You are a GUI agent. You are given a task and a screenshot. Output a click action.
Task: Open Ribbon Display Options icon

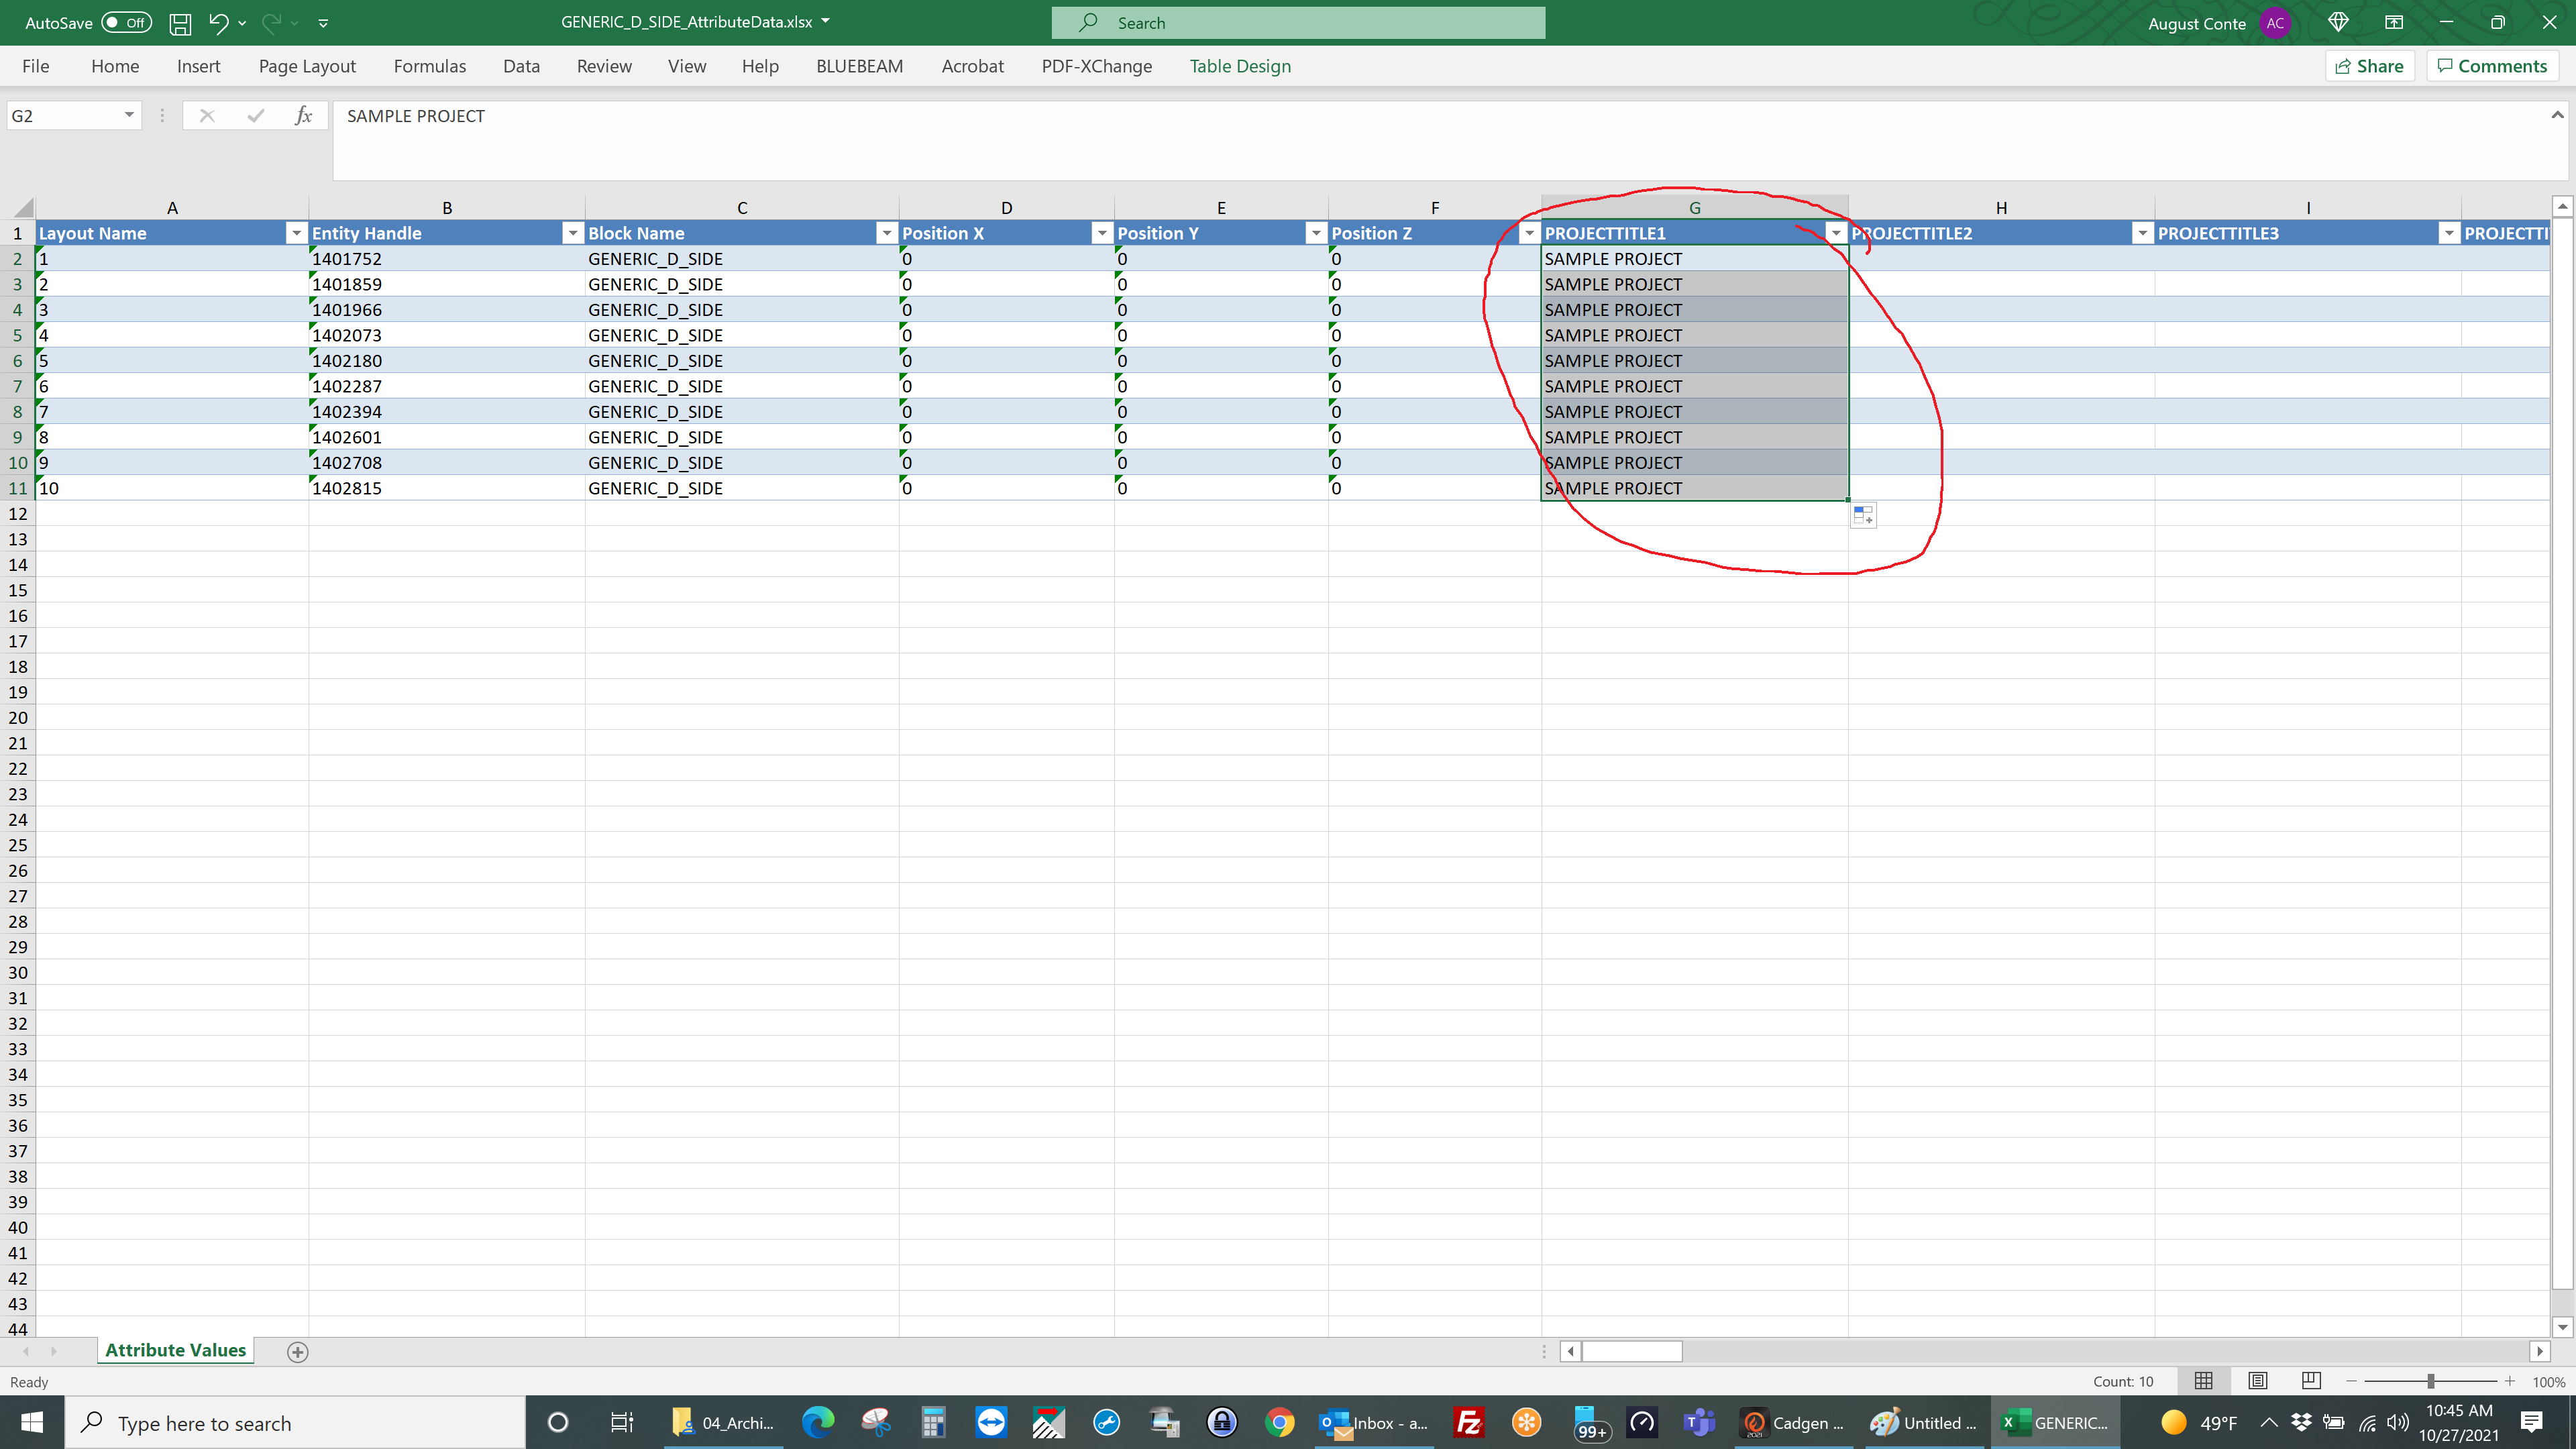click(x=2394, y=22)
